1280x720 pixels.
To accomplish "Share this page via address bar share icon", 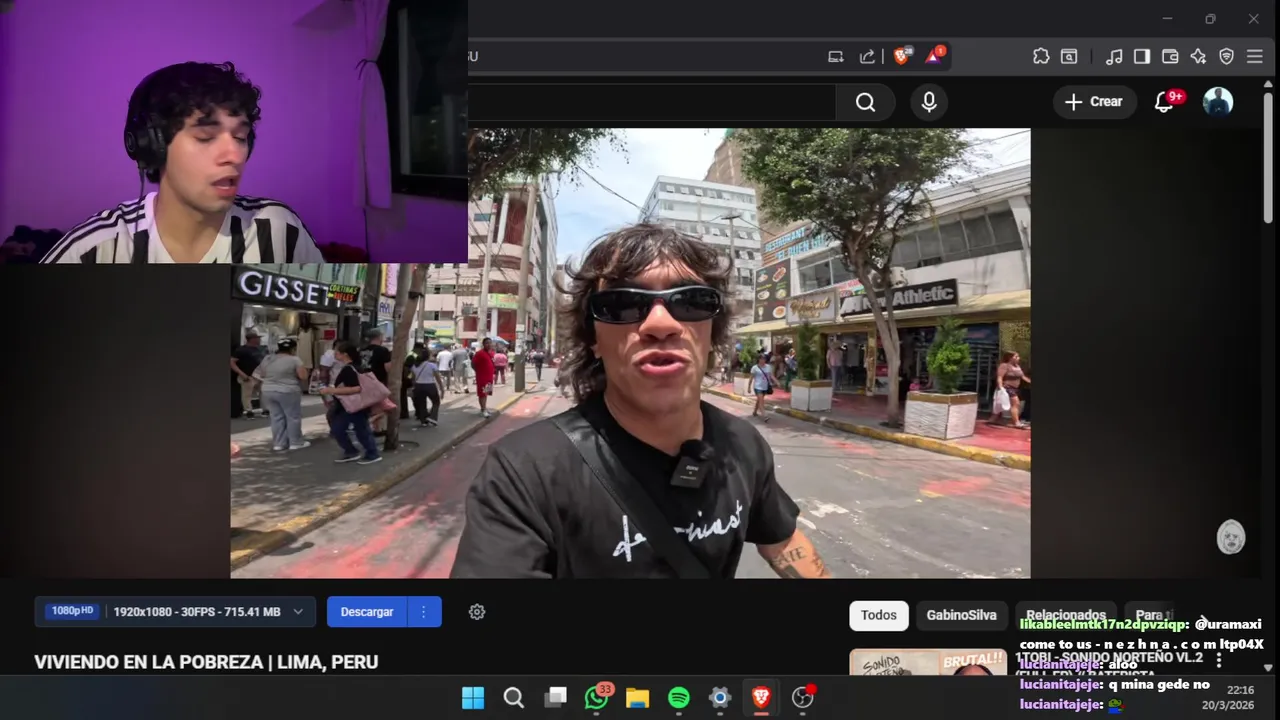I will click(867, 57).
